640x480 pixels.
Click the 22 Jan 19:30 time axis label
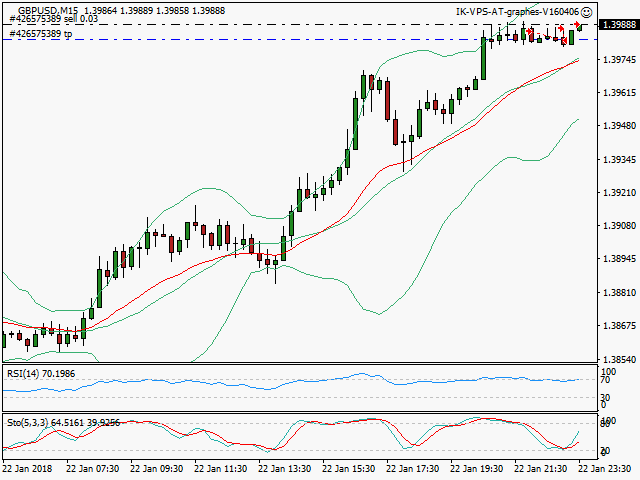[478, 467]
